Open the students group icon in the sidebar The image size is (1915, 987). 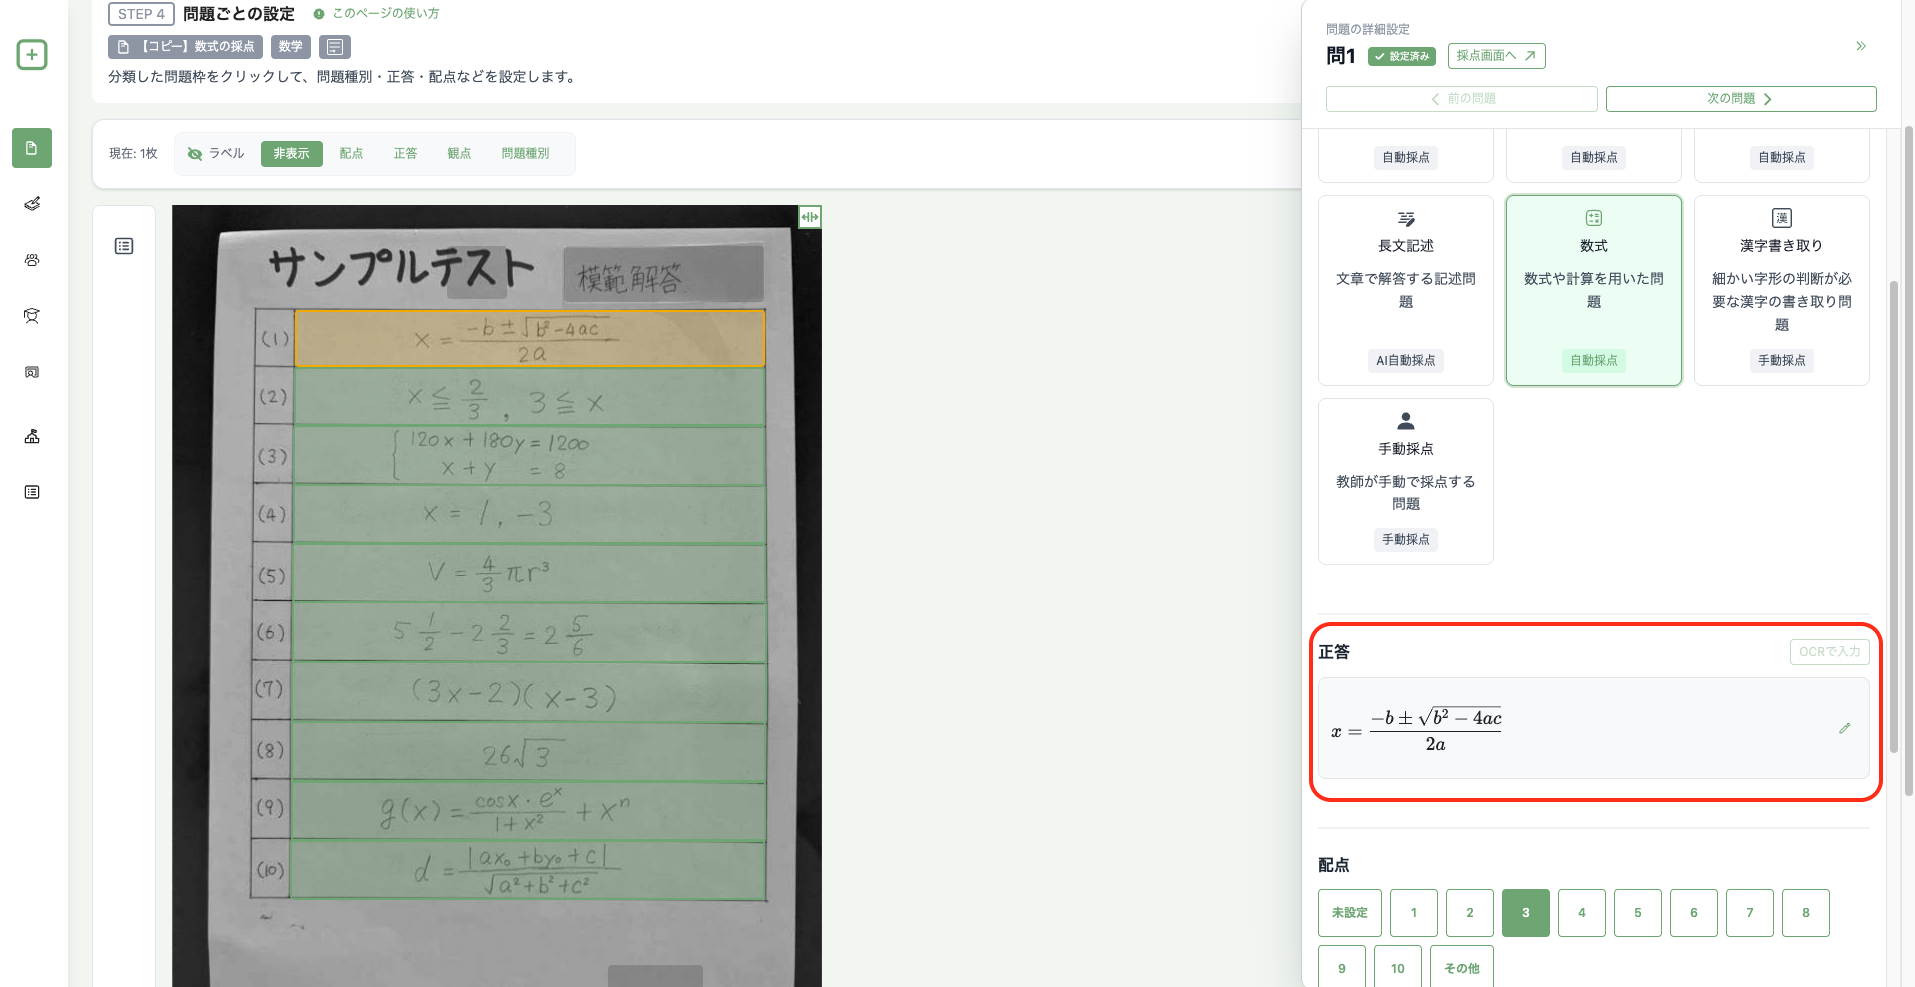click(x=32, y=260)
